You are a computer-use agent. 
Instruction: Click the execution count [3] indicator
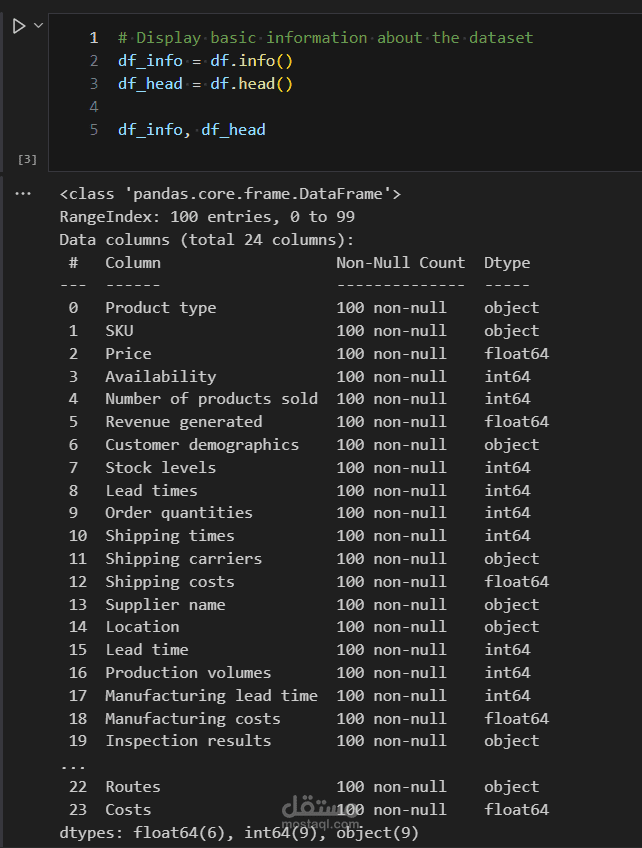tap(27, 159)
